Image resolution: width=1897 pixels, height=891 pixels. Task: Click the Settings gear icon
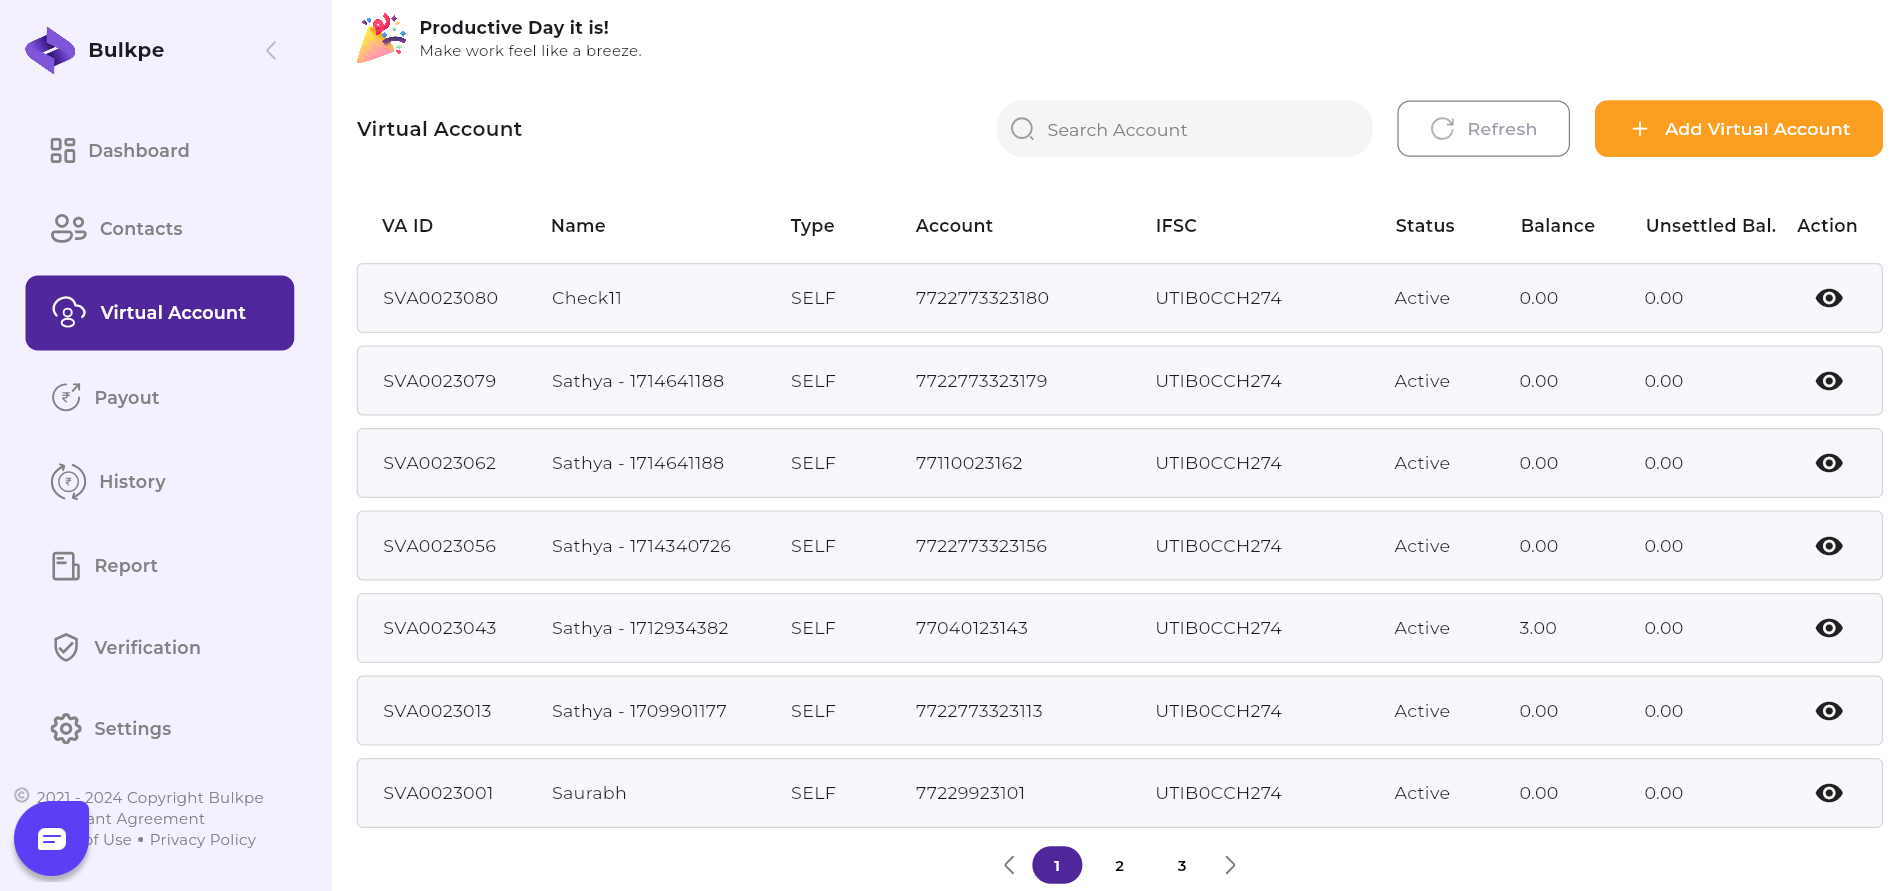point(66,729)
